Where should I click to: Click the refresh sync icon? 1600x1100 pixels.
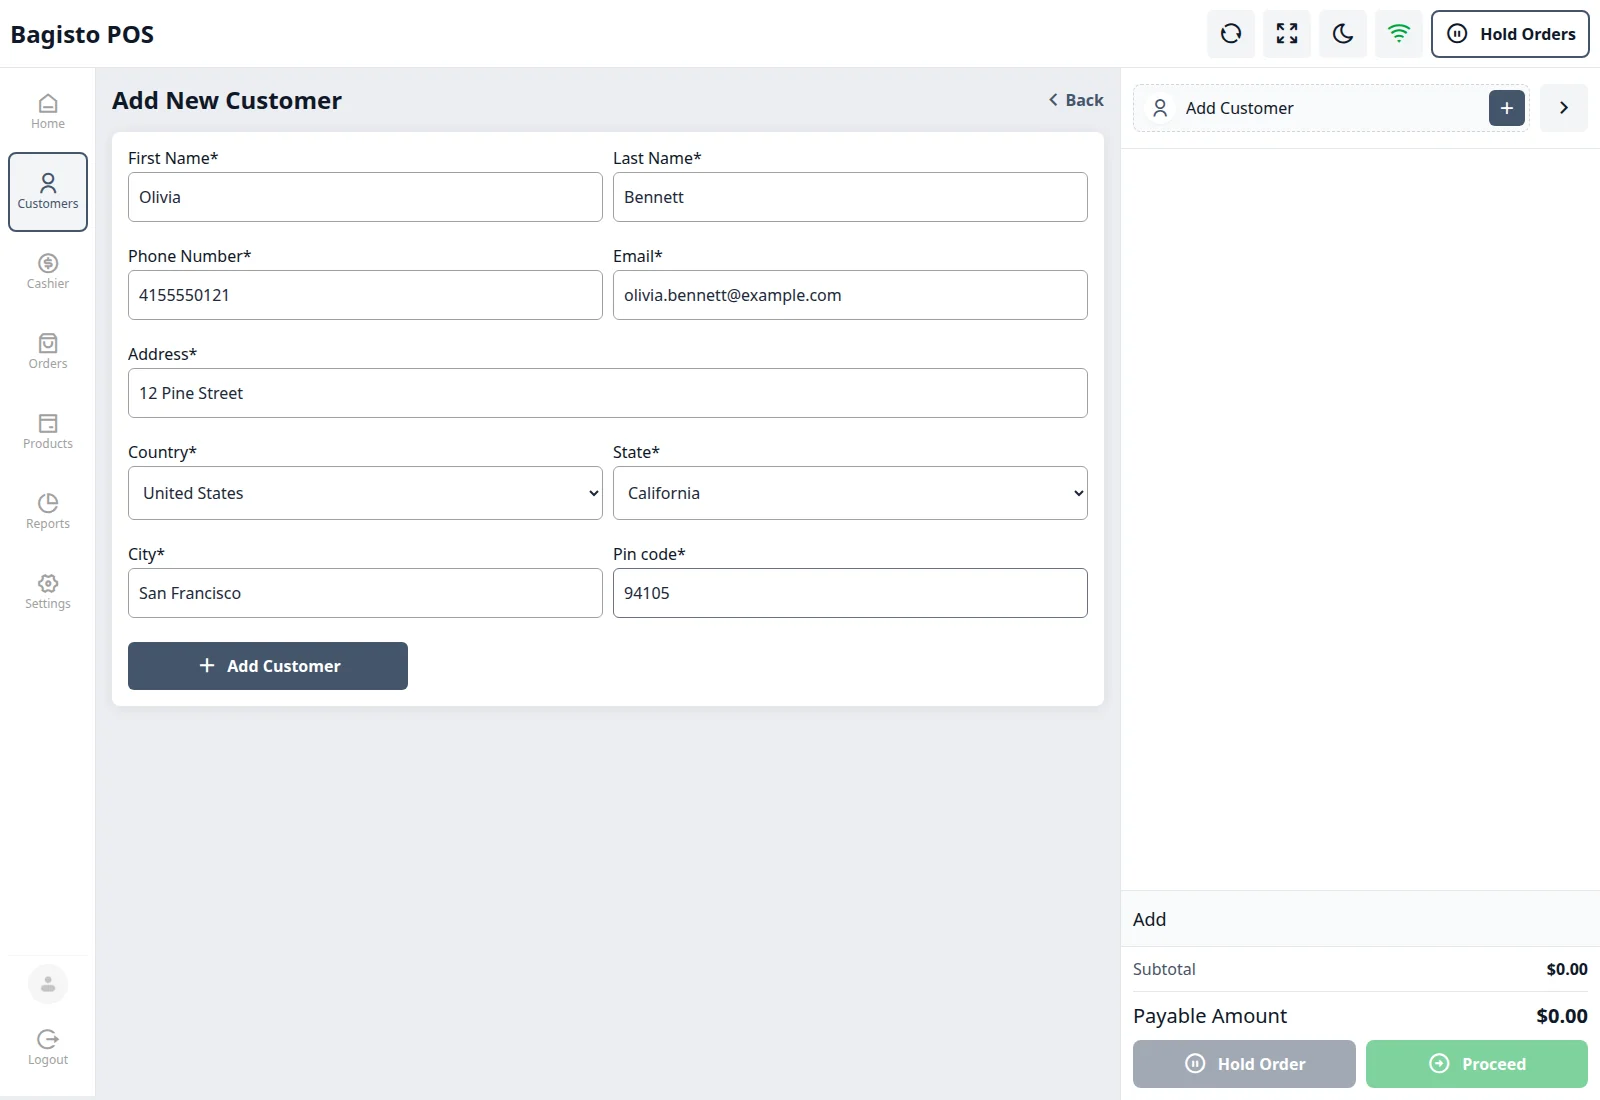point(1231,34)
